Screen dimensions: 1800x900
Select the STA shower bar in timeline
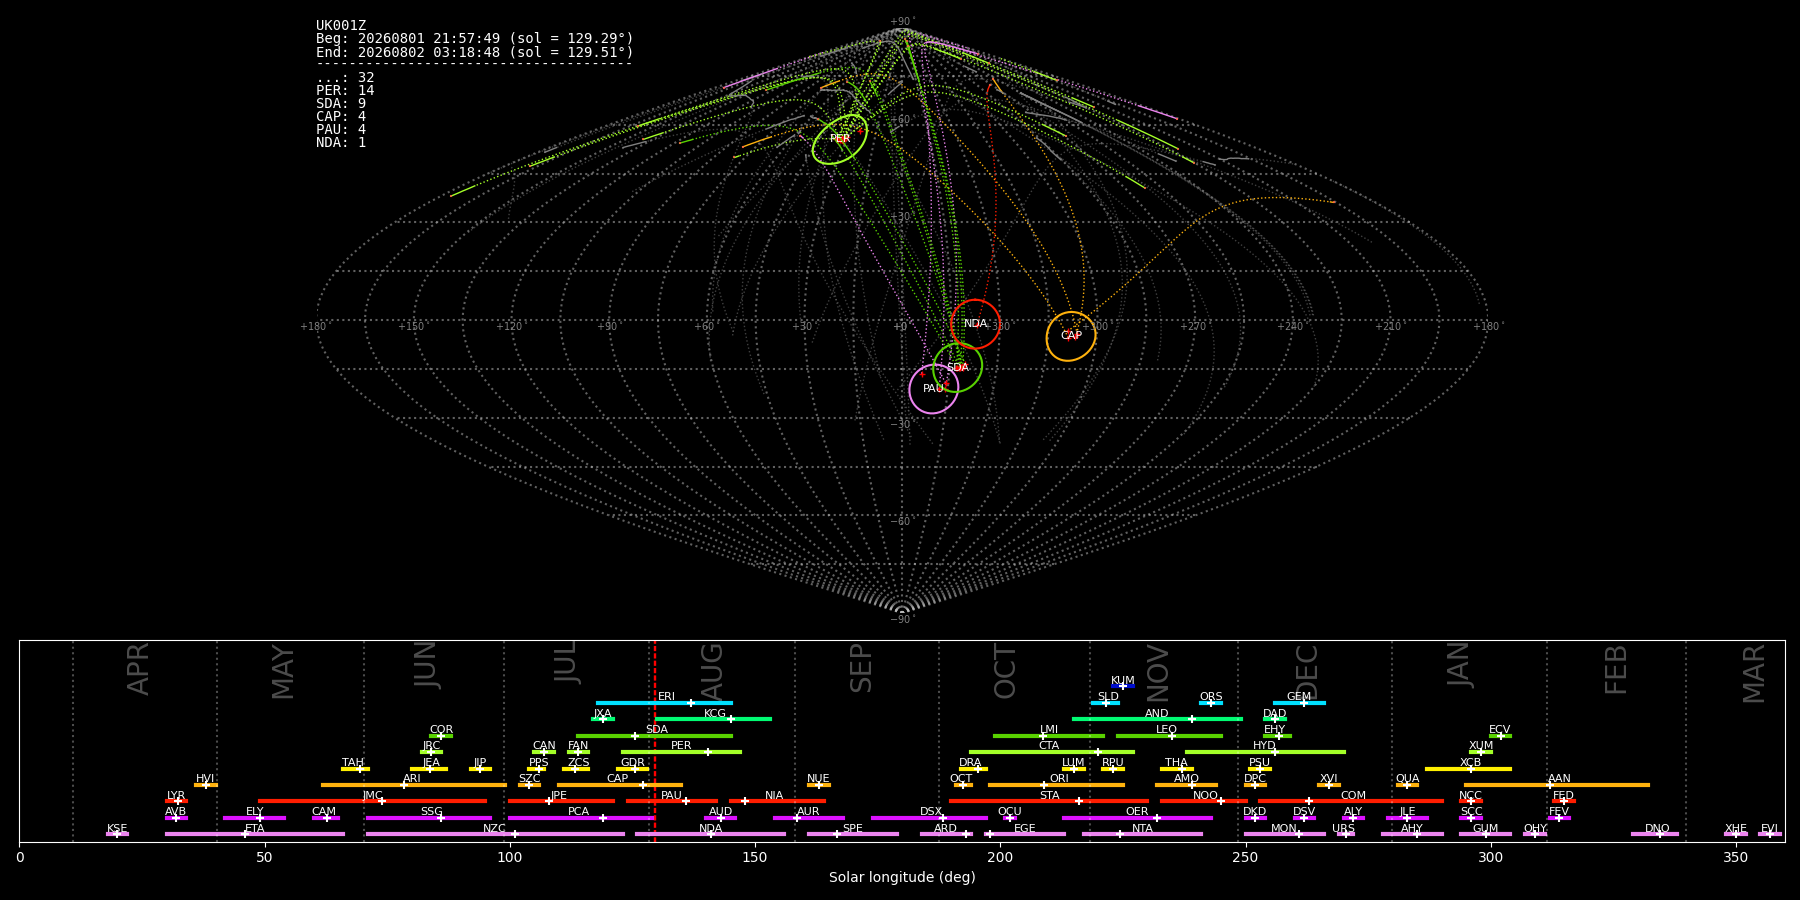click(x=1049, y=801)
